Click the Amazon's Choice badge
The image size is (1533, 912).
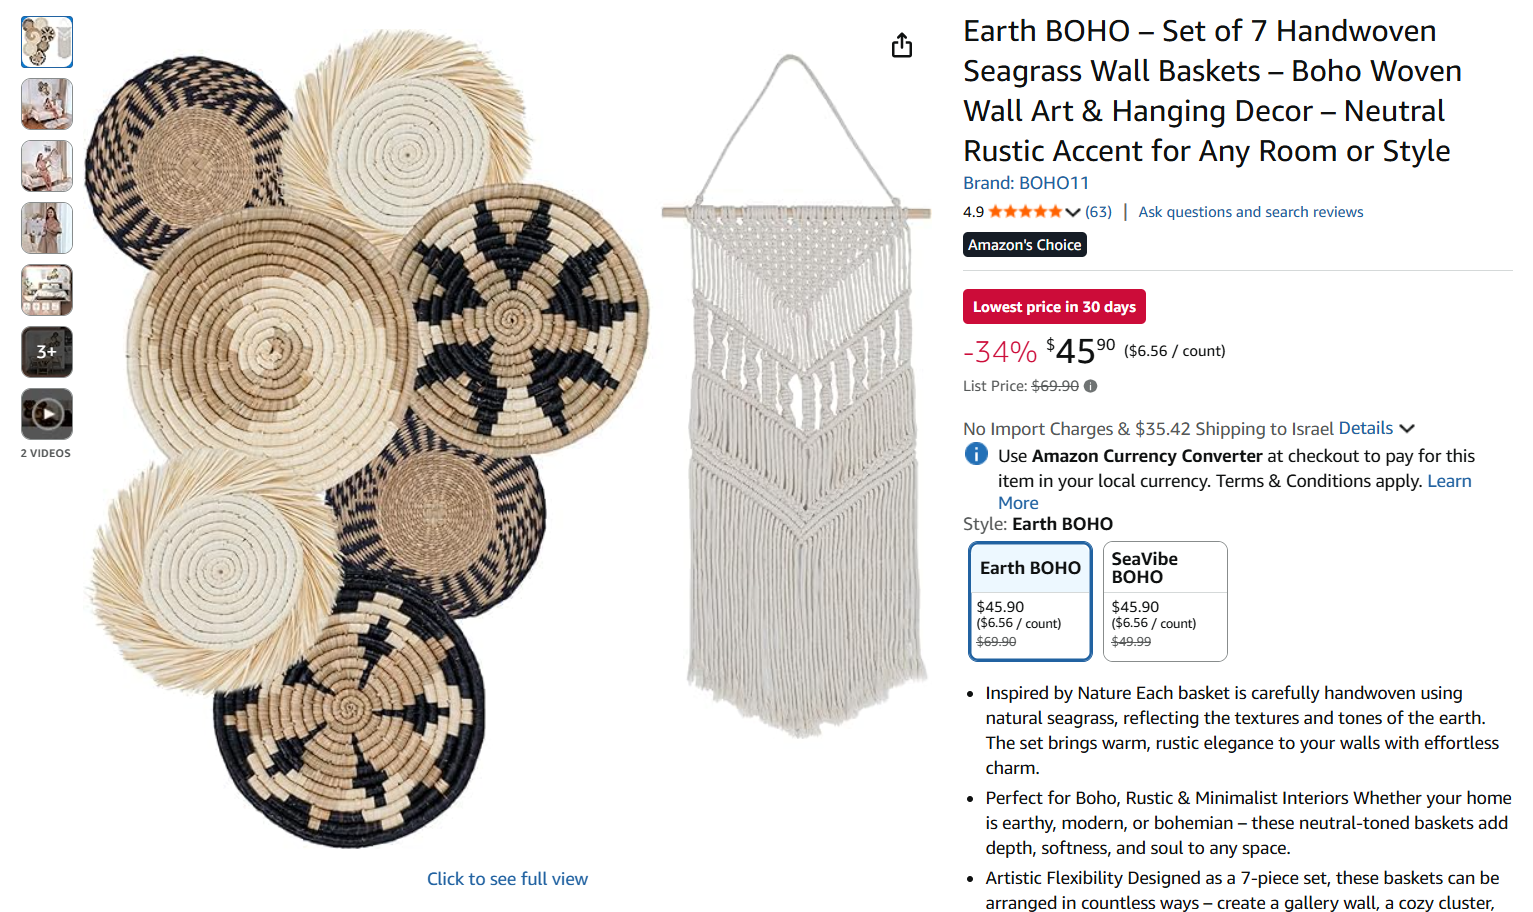[x=1024, y=245]
